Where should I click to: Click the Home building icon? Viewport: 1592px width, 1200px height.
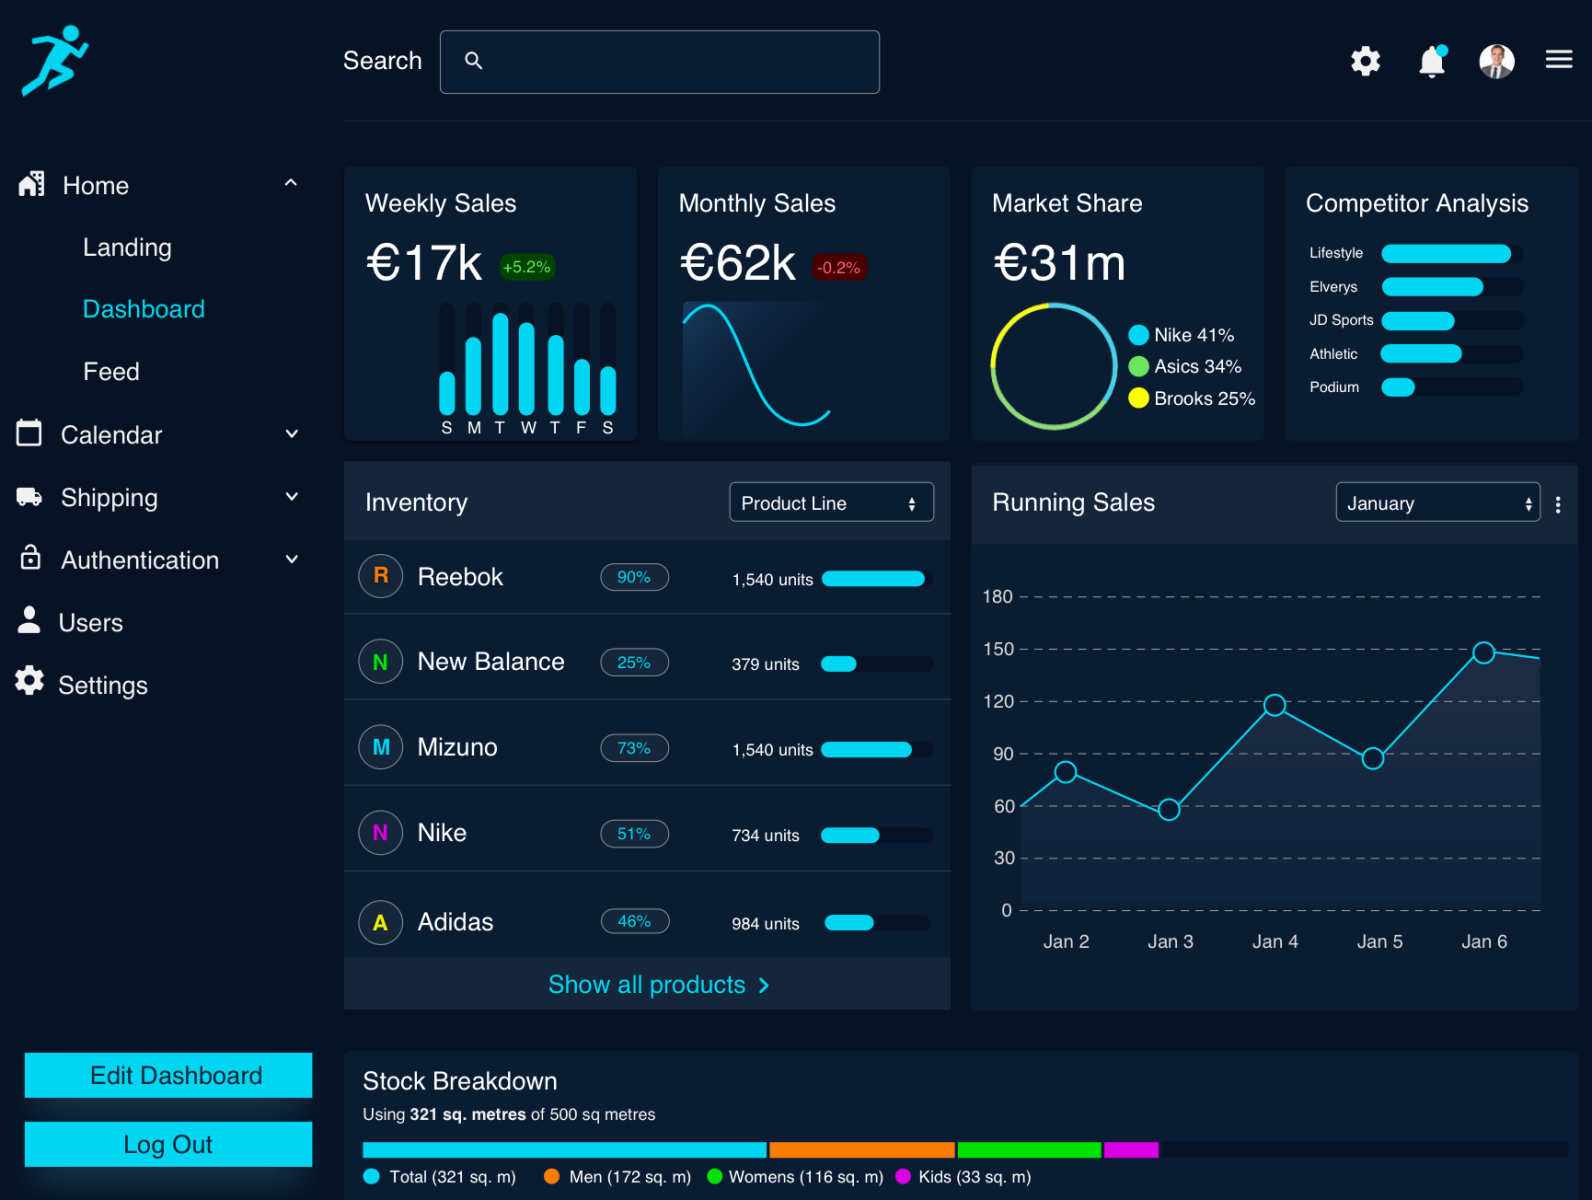31,184
